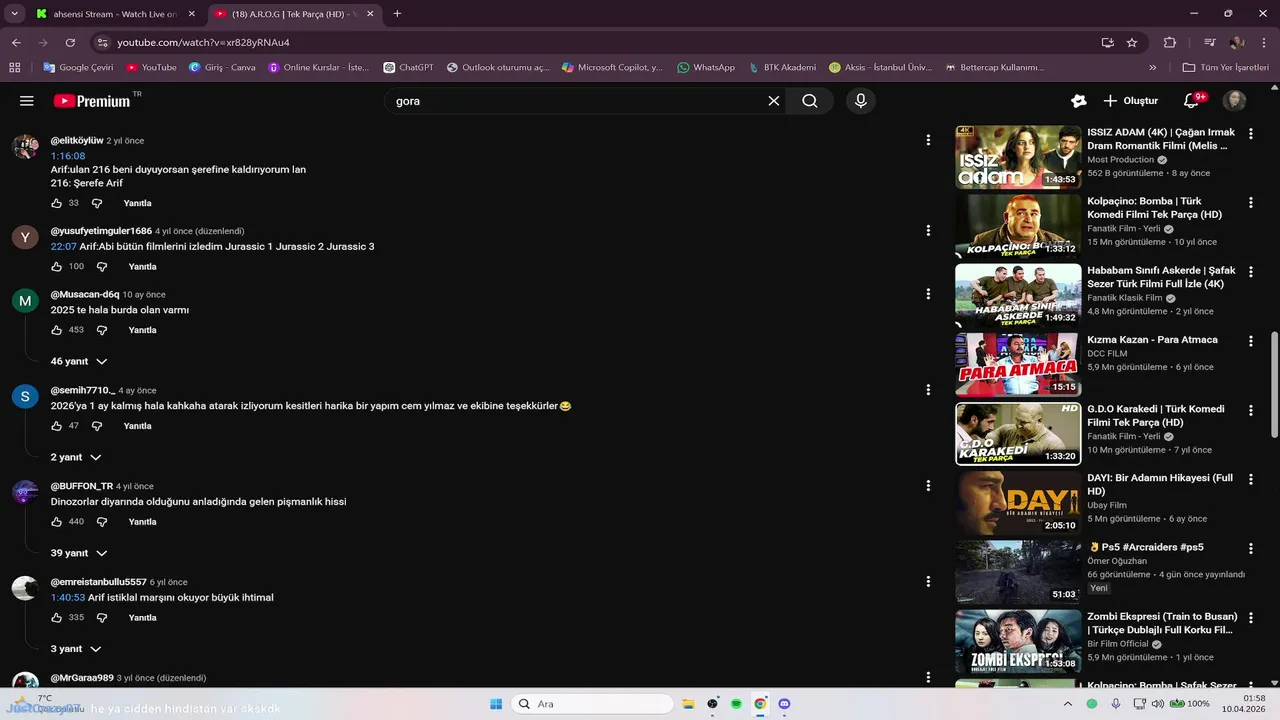
Task: Expand 46 yanıt replies under @Musacan-d6q
Action: (x=79, y=361)
